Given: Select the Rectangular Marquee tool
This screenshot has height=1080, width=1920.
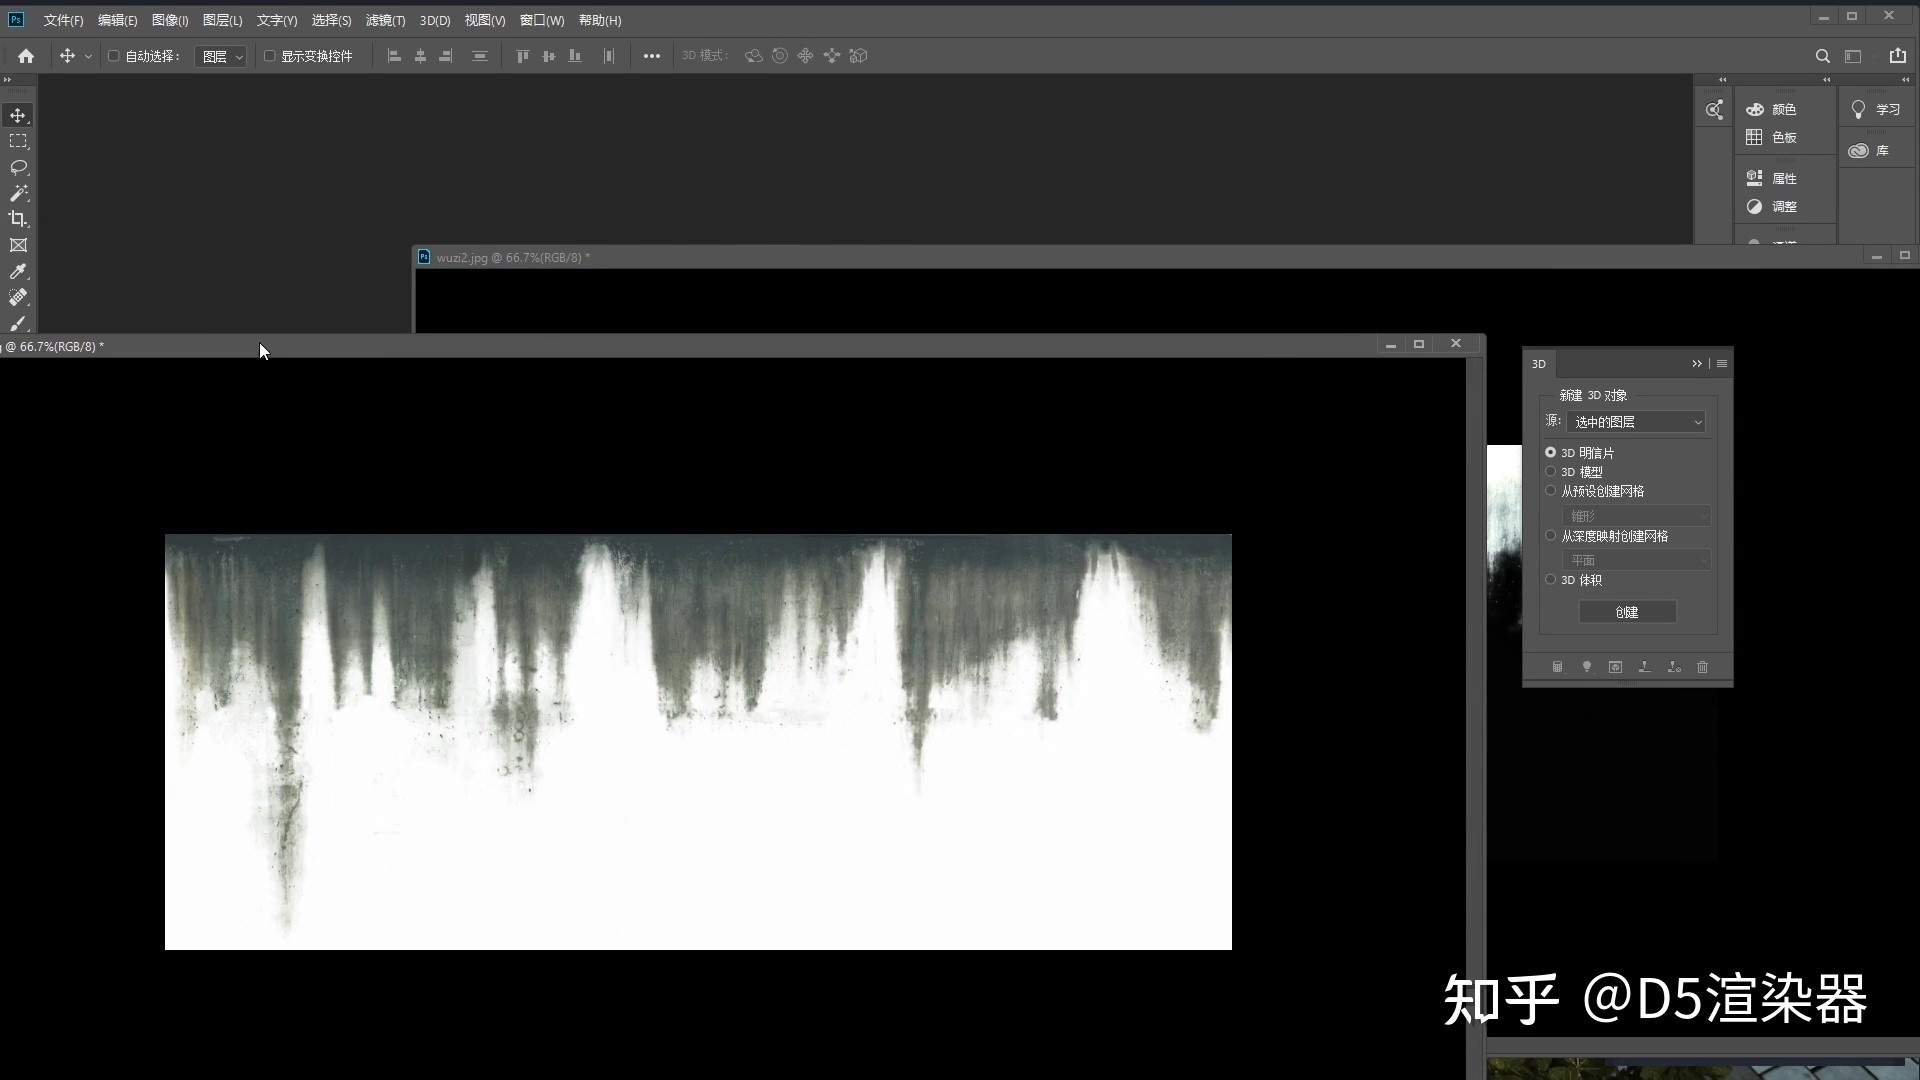Looking at the screenshot, I should (18, 141).
